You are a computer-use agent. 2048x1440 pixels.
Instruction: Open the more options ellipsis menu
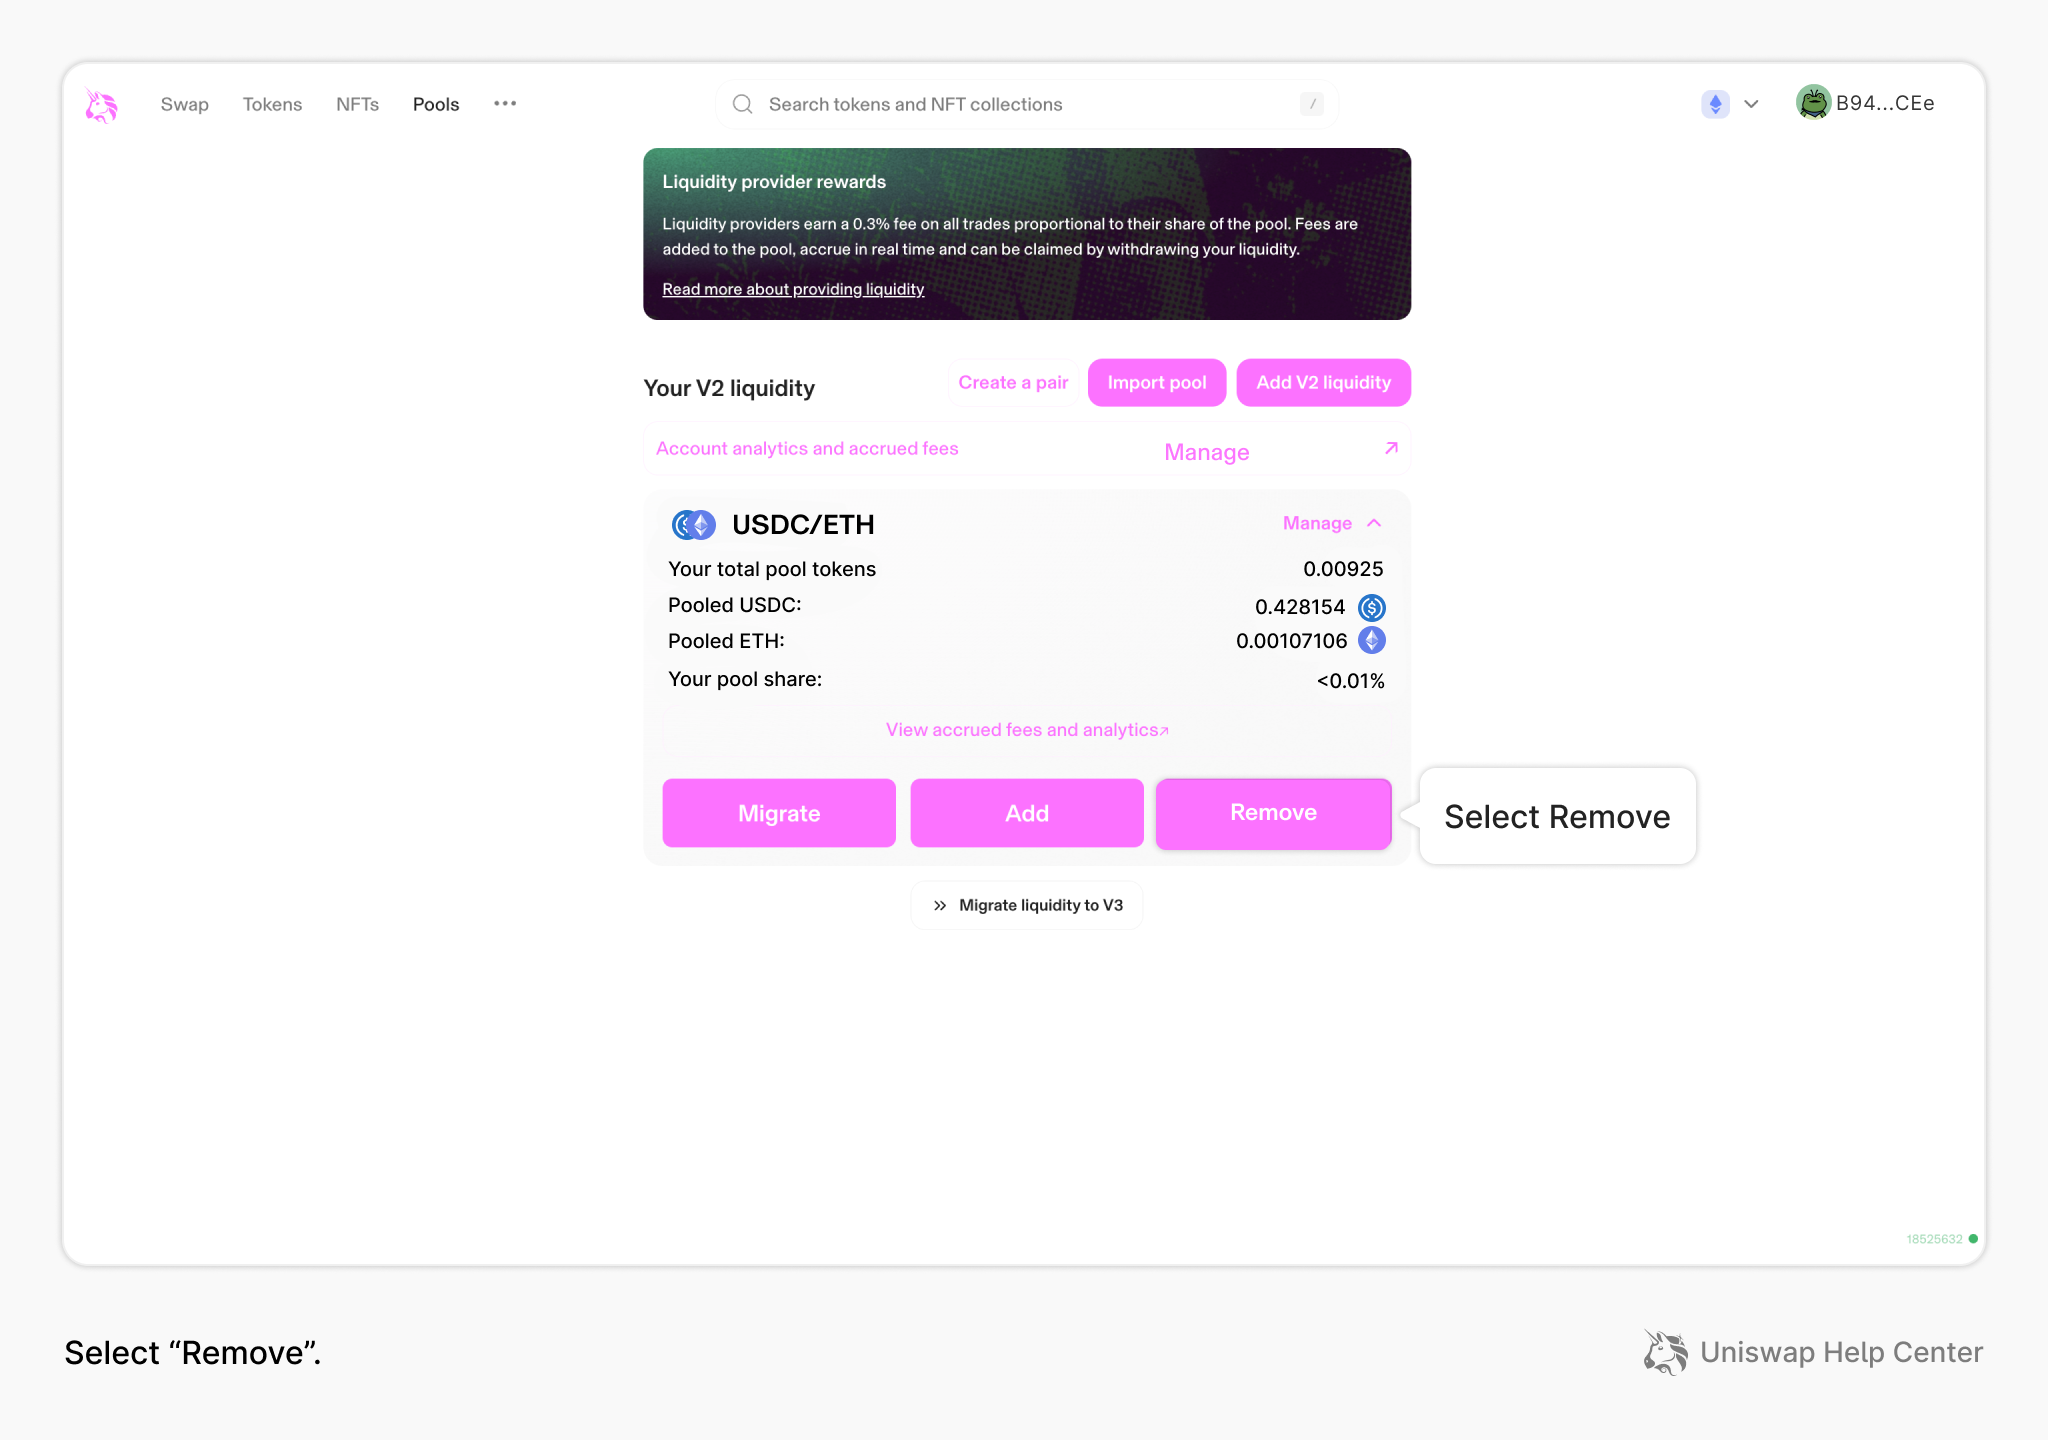pos(505,103)
